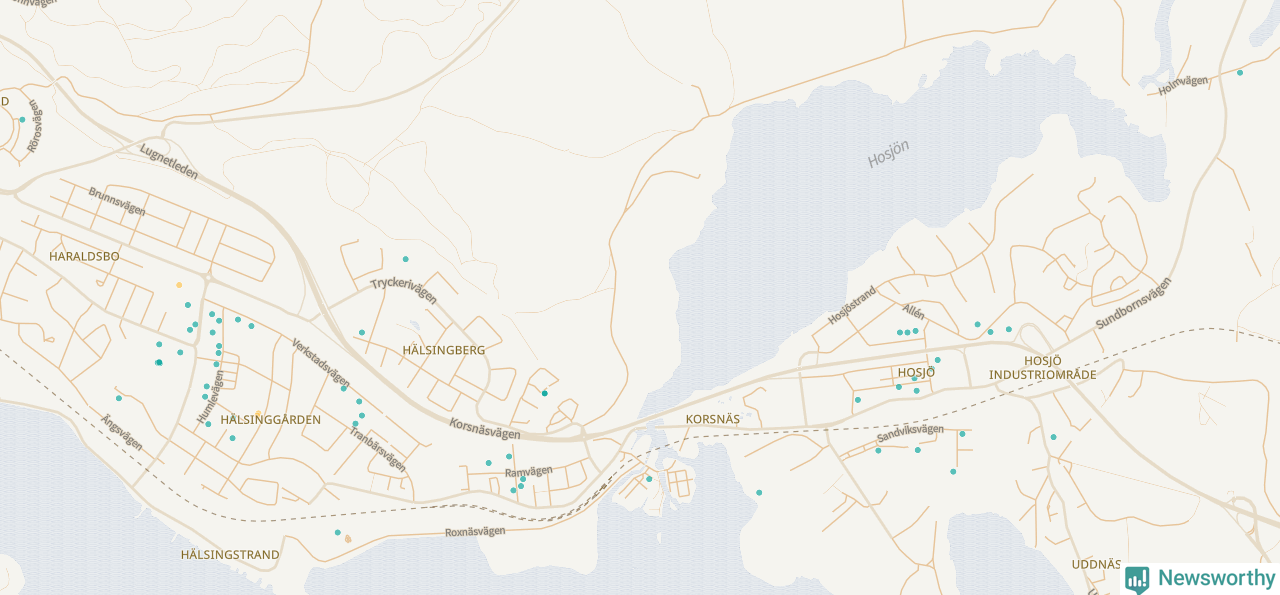
Task: Click the KORSNÄS place label
Action: [712, 418]
